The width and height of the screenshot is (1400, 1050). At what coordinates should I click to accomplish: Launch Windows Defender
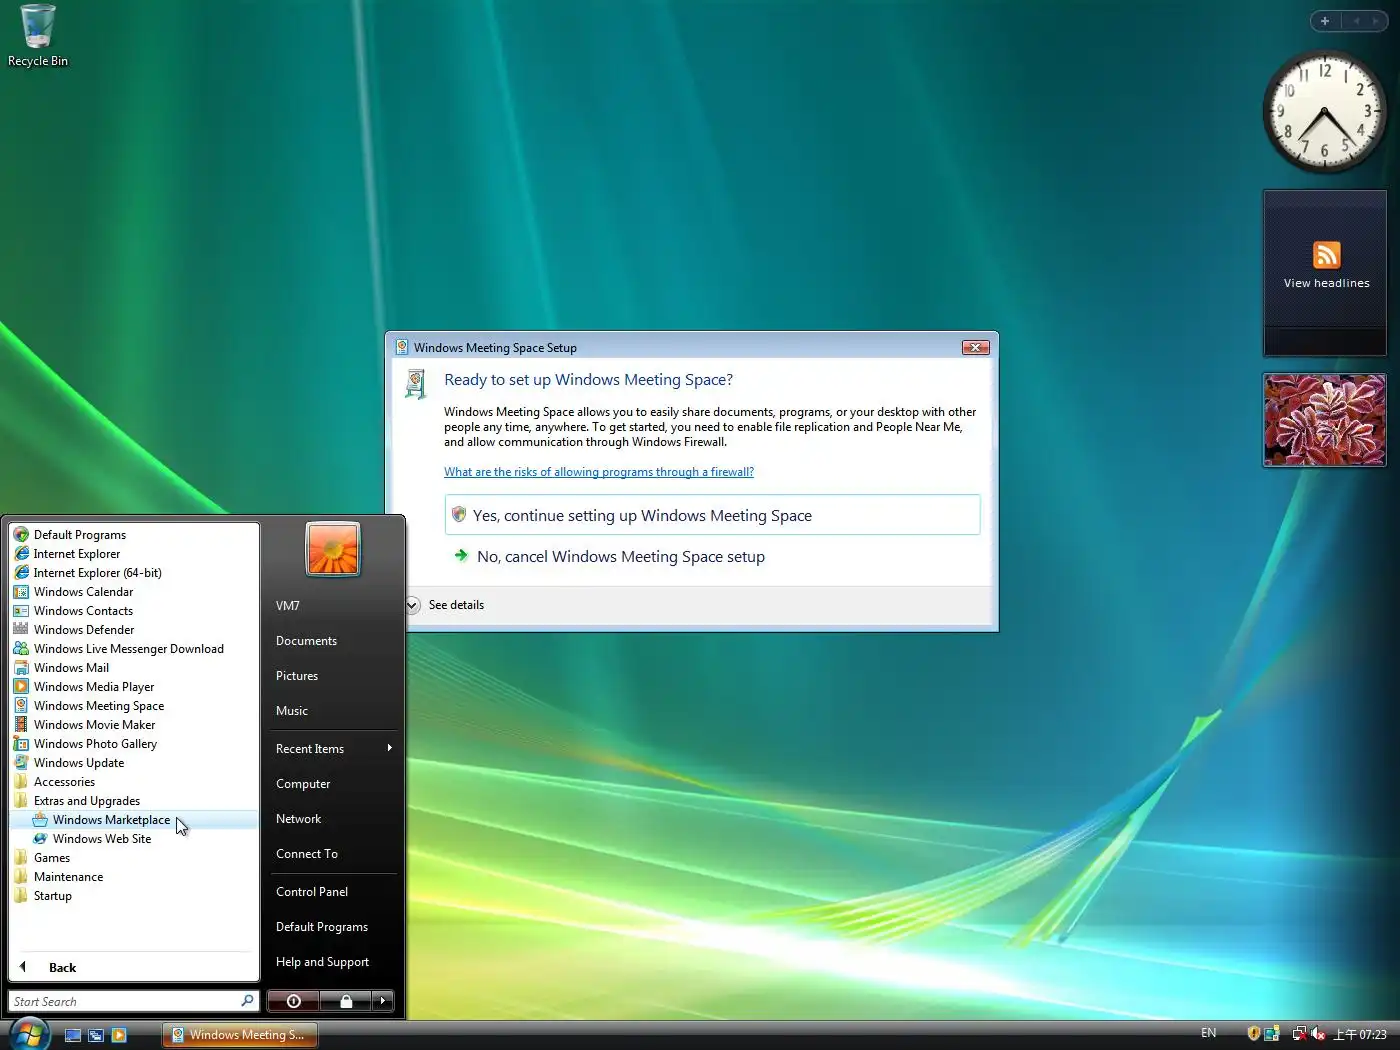(x=134, y=630)
